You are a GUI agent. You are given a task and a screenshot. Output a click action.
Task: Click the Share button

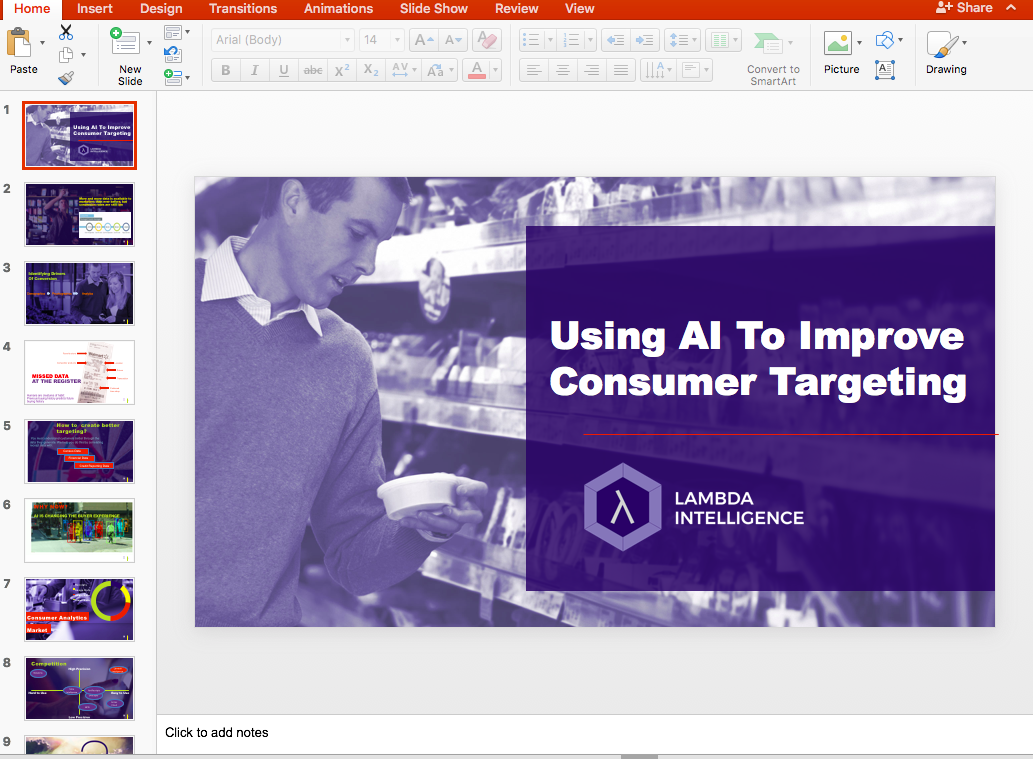(964, 8)
